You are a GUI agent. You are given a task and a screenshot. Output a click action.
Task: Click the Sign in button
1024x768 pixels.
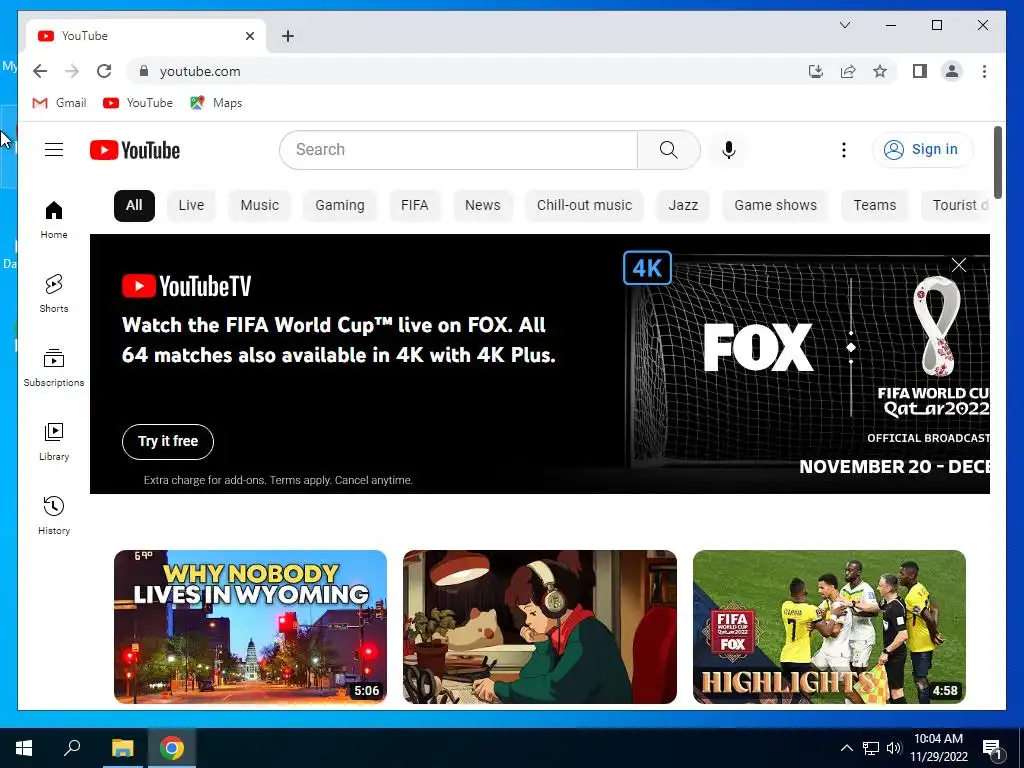pyautogui.click(x=922, y=150)
